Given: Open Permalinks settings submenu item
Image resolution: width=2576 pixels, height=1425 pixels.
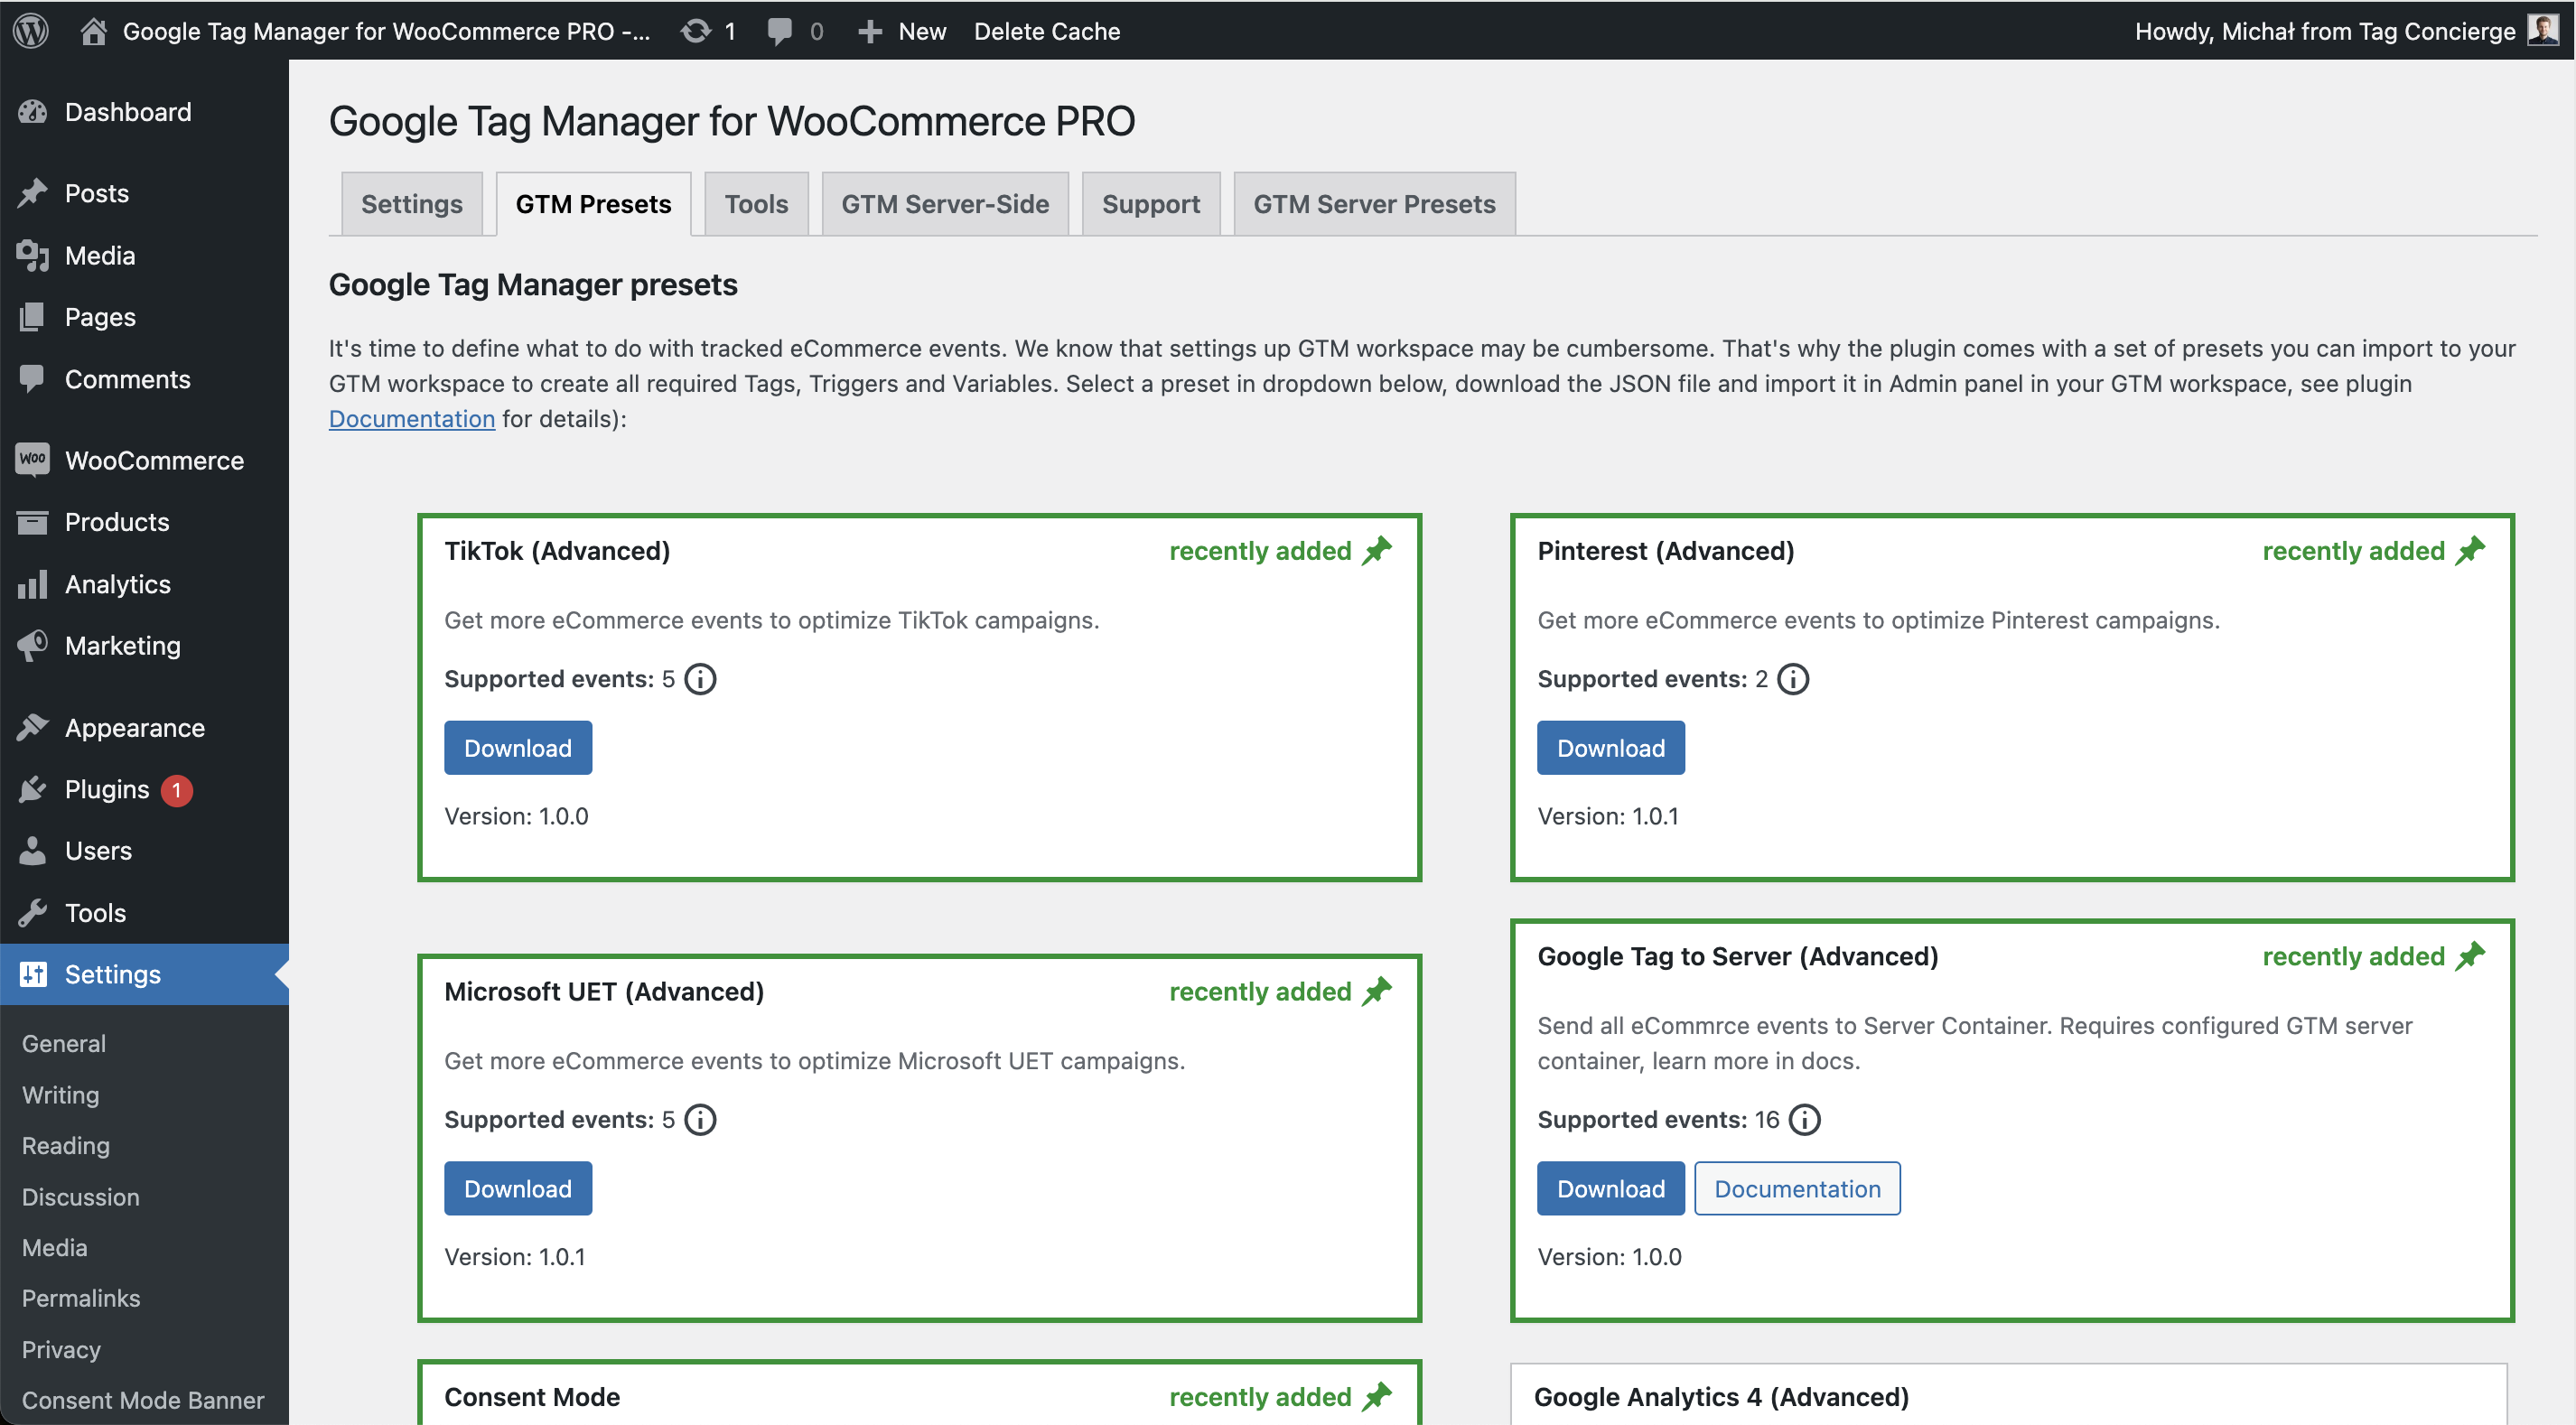Looking at the screenshot, I should (x=81, y=1298).
